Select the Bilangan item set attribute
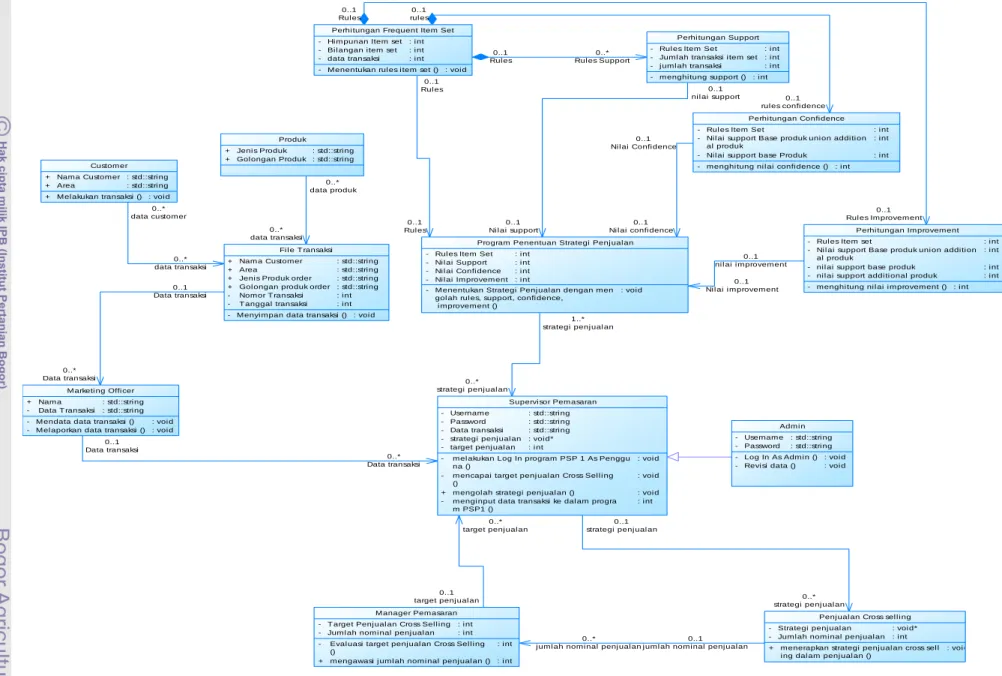This screenshot has height=676, width=1002. coord(362,50)
